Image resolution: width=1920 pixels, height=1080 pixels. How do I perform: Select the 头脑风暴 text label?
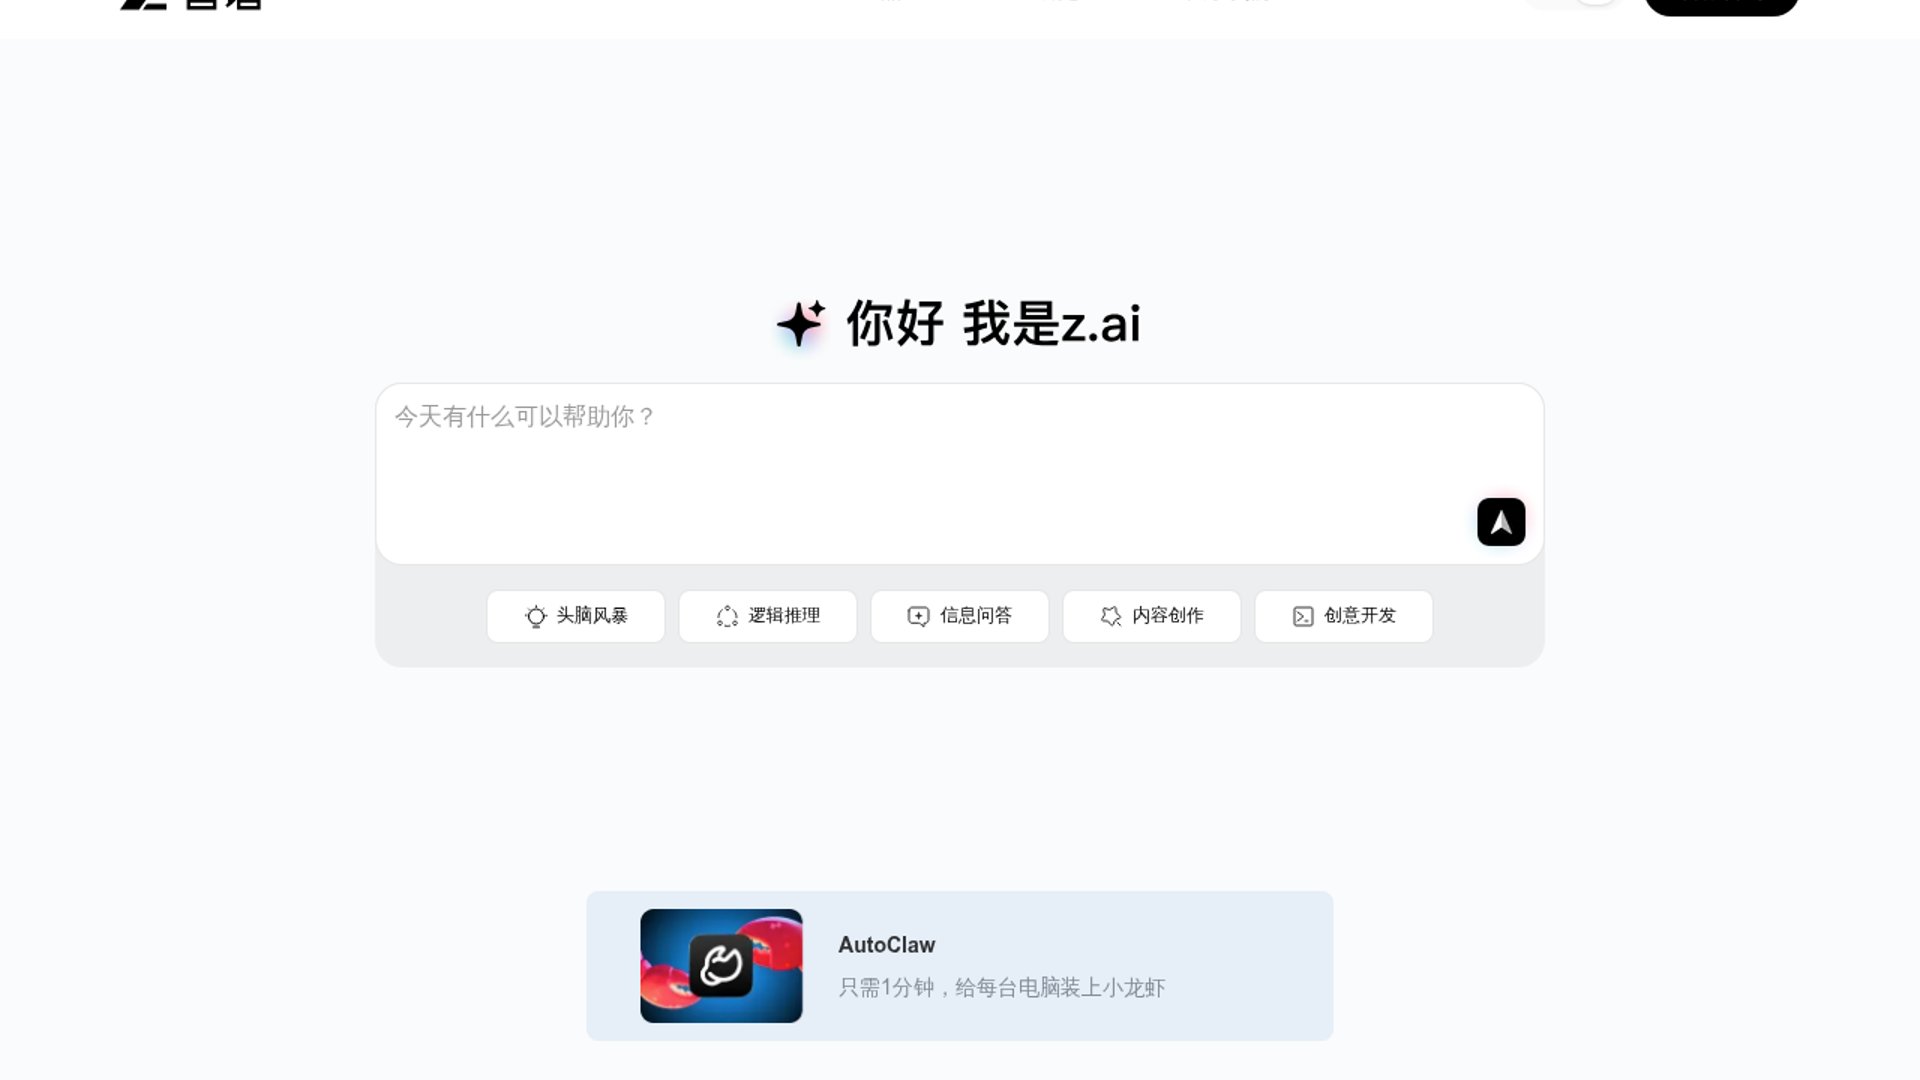pyautogui.click(x=592, y=615)
